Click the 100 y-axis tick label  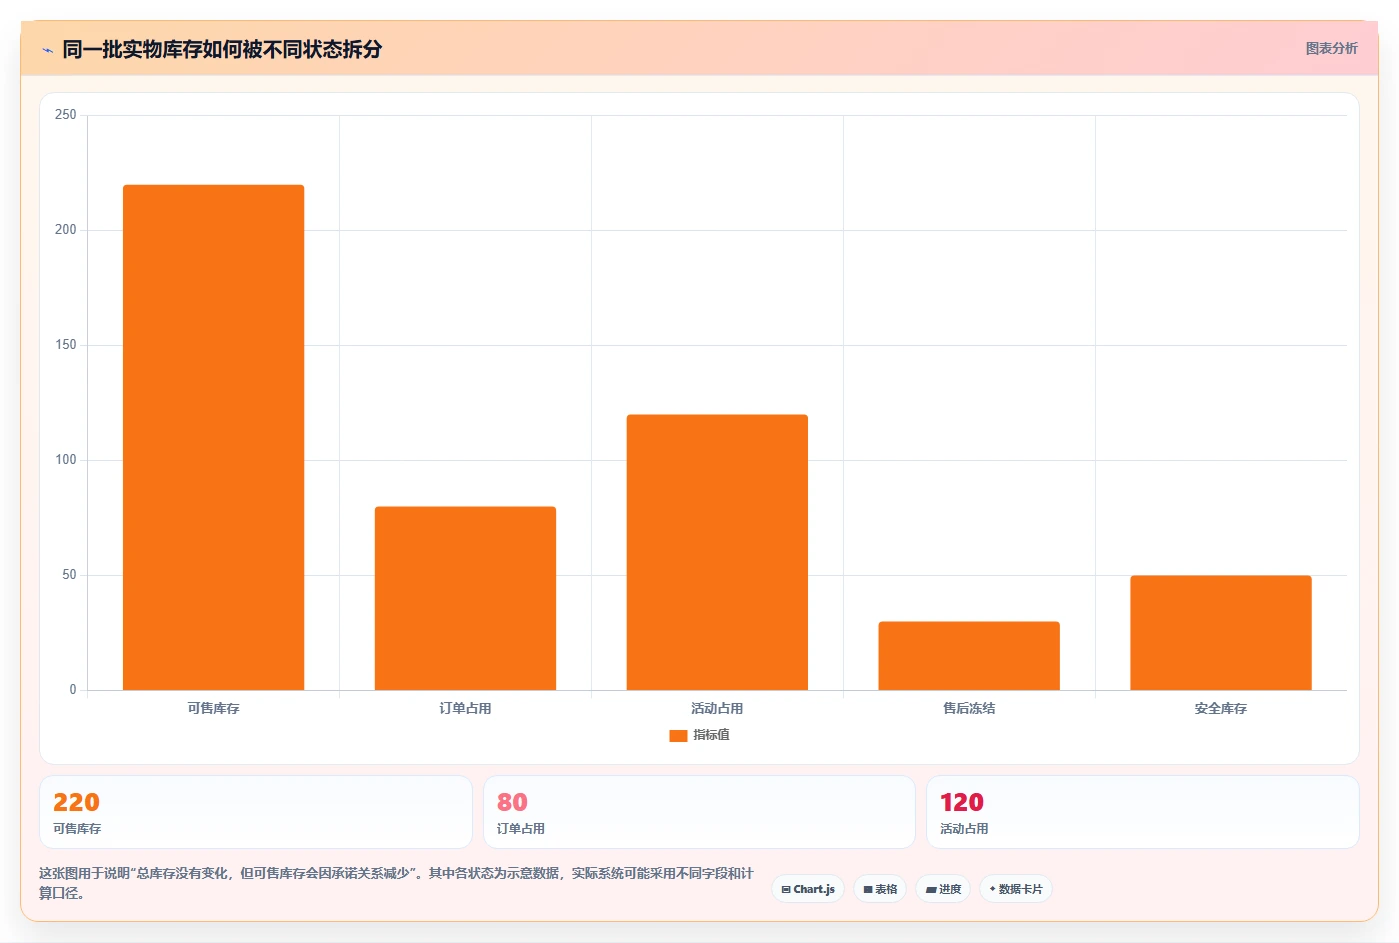[x=65, y=460]
